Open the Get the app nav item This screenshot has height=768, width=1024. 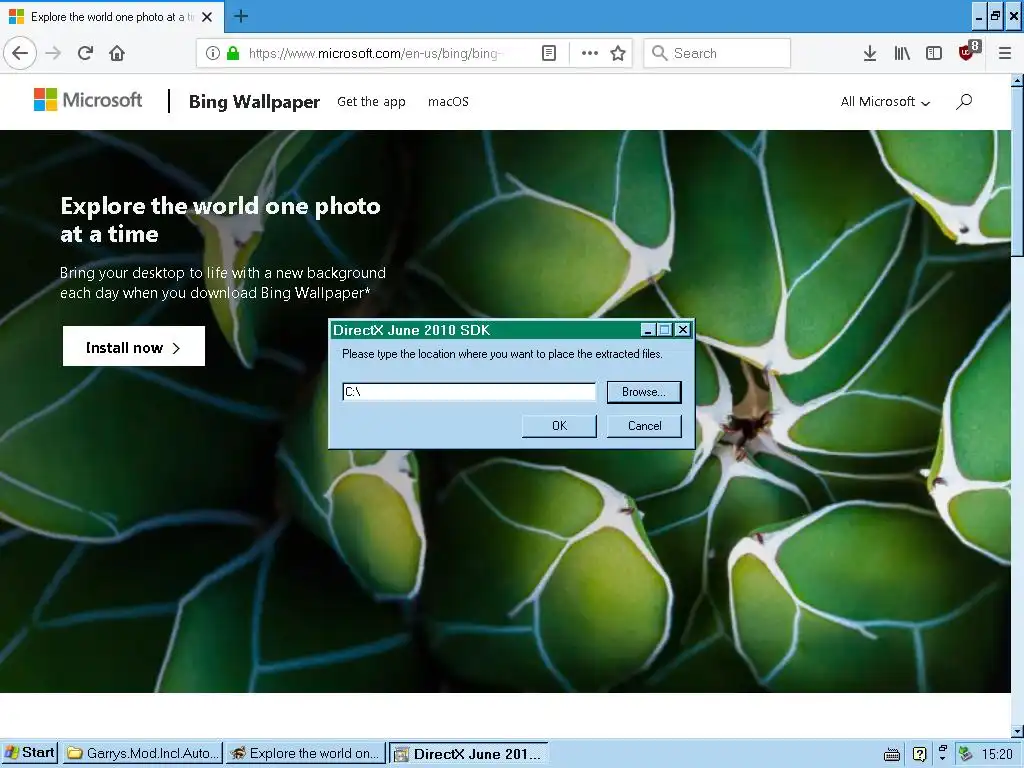coord(371,101)
